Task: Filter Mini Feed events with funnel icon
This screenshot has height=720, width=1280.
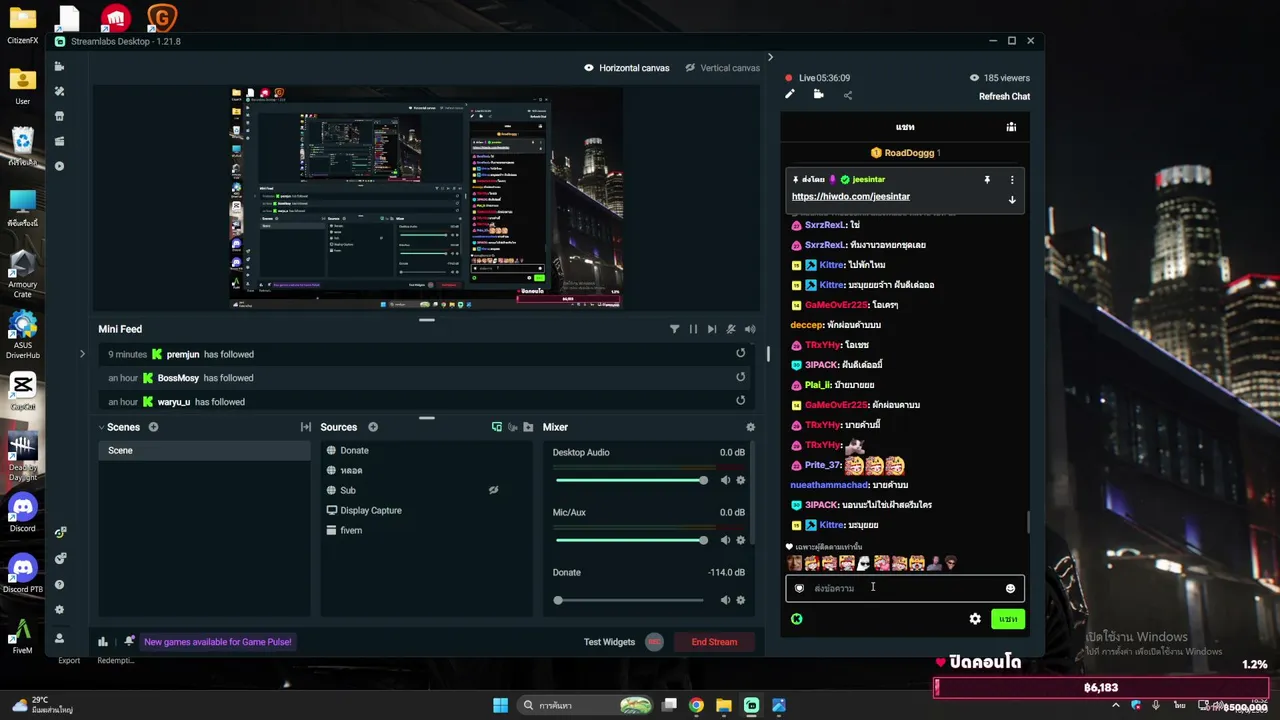Action: click(674, 329)
